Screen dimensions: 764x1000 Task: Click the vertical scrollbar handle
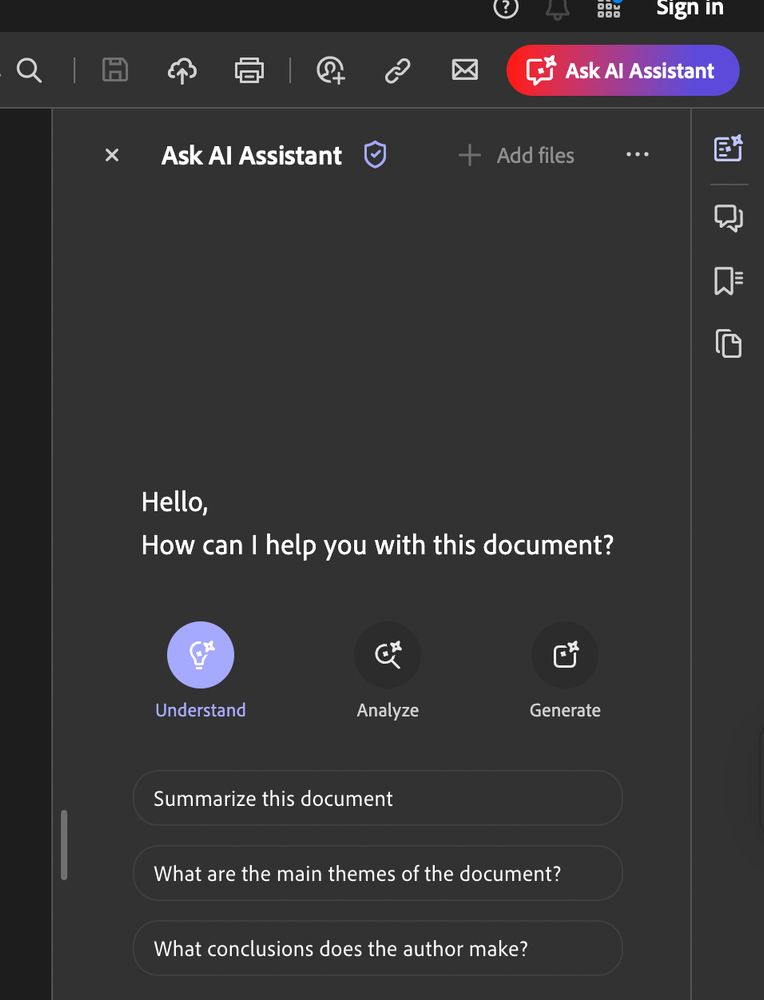64,845
